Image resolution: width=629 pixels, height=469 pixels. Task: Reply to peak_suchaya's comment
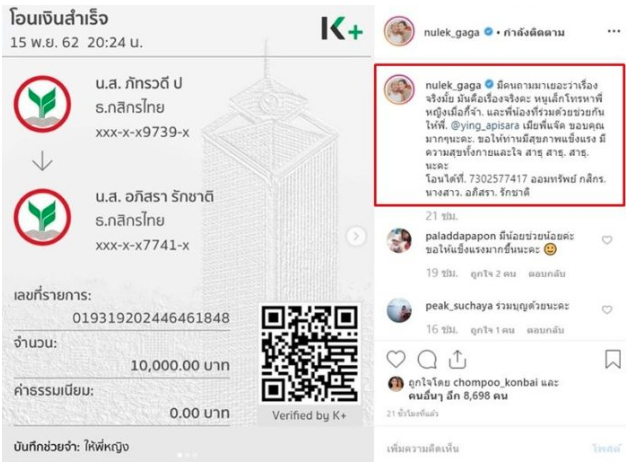545,330
